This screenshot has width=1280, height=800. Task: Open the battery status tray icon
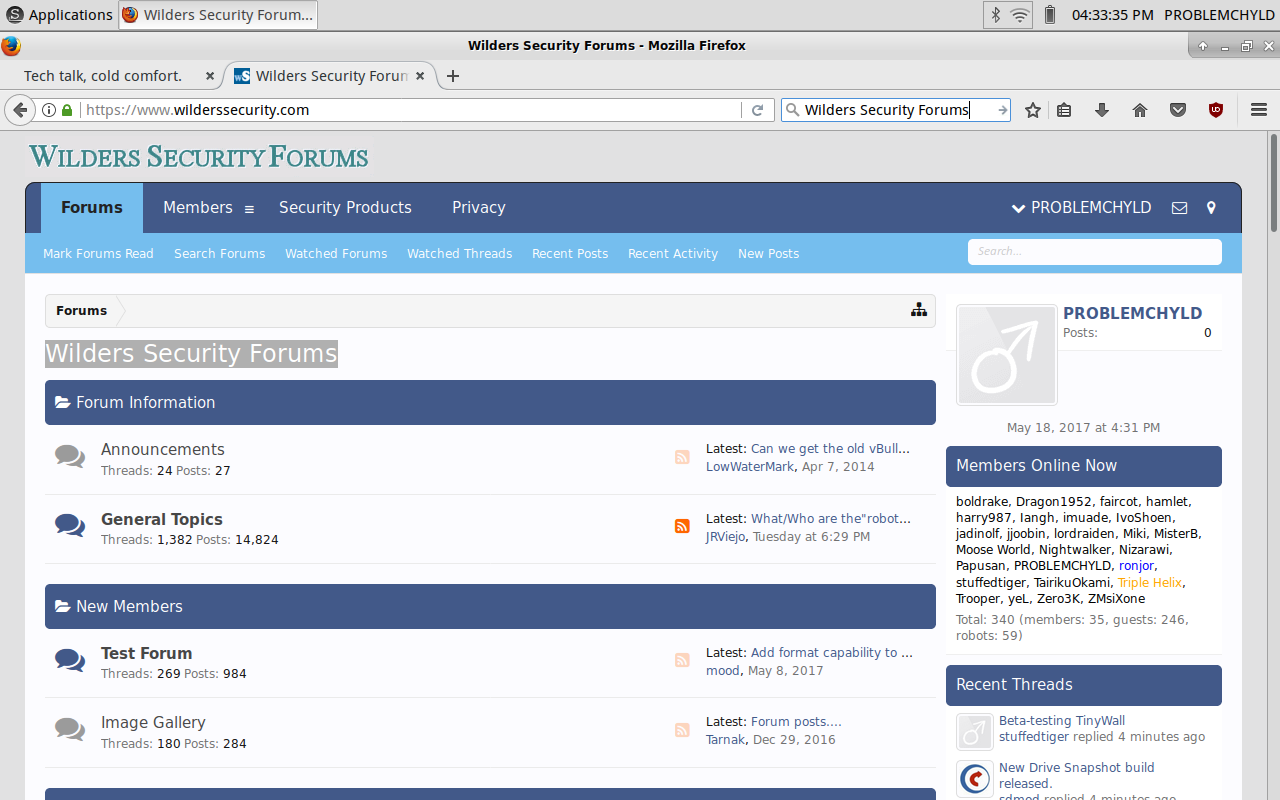tap(1050, 15)
